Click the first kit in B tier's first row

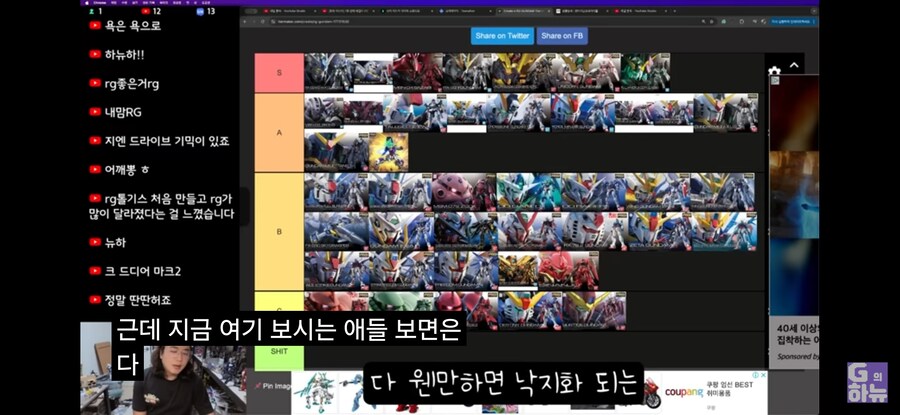[336, 192]
